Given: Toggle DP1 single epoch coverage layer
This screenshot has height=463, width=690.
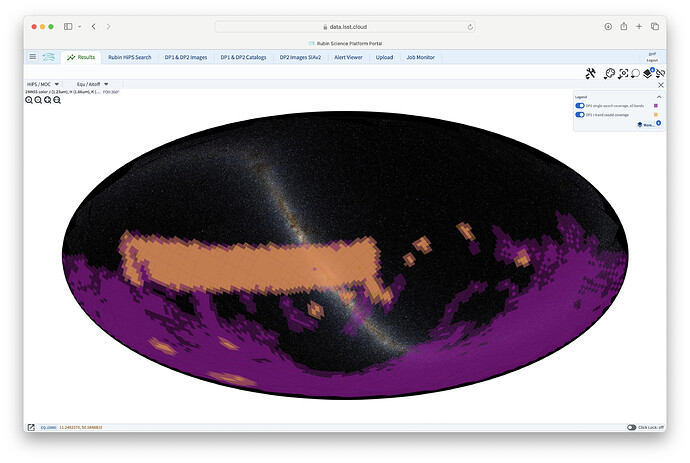Looking at the screenshot, I should tap(580, 106).
